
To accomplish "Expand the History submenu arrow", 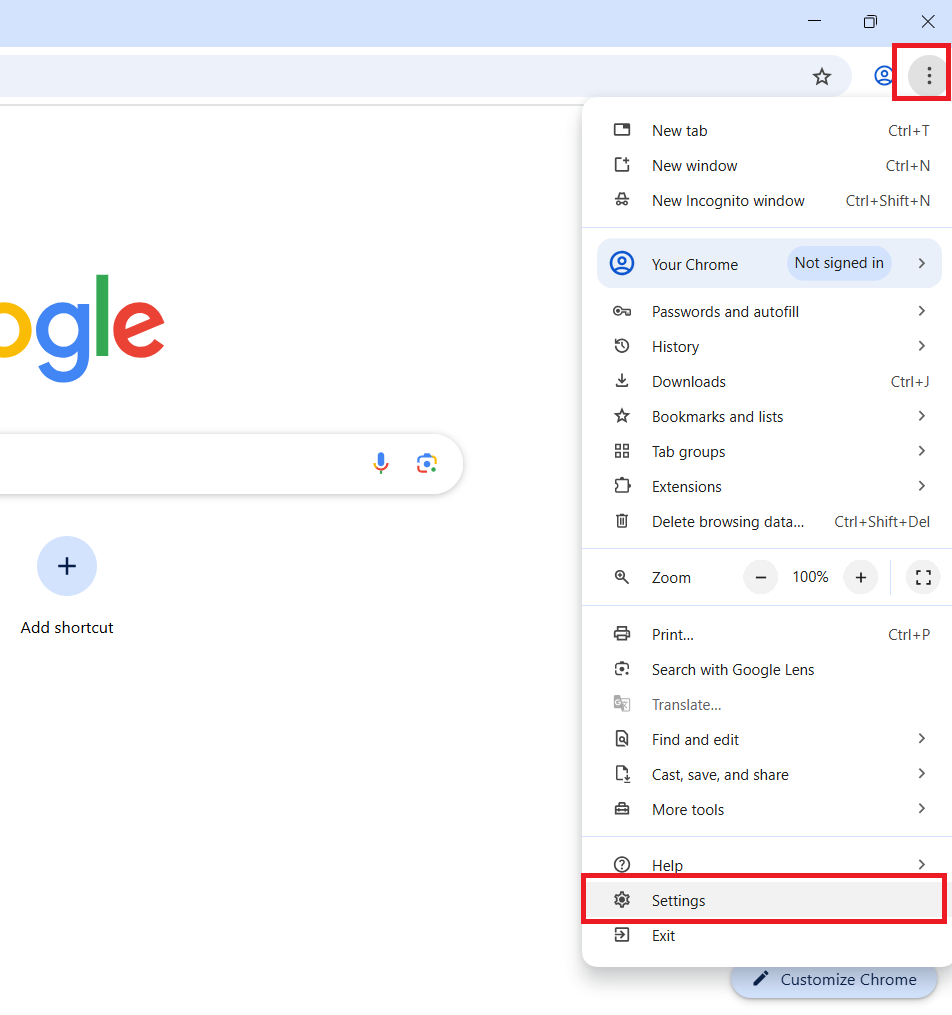I will 922,346.
